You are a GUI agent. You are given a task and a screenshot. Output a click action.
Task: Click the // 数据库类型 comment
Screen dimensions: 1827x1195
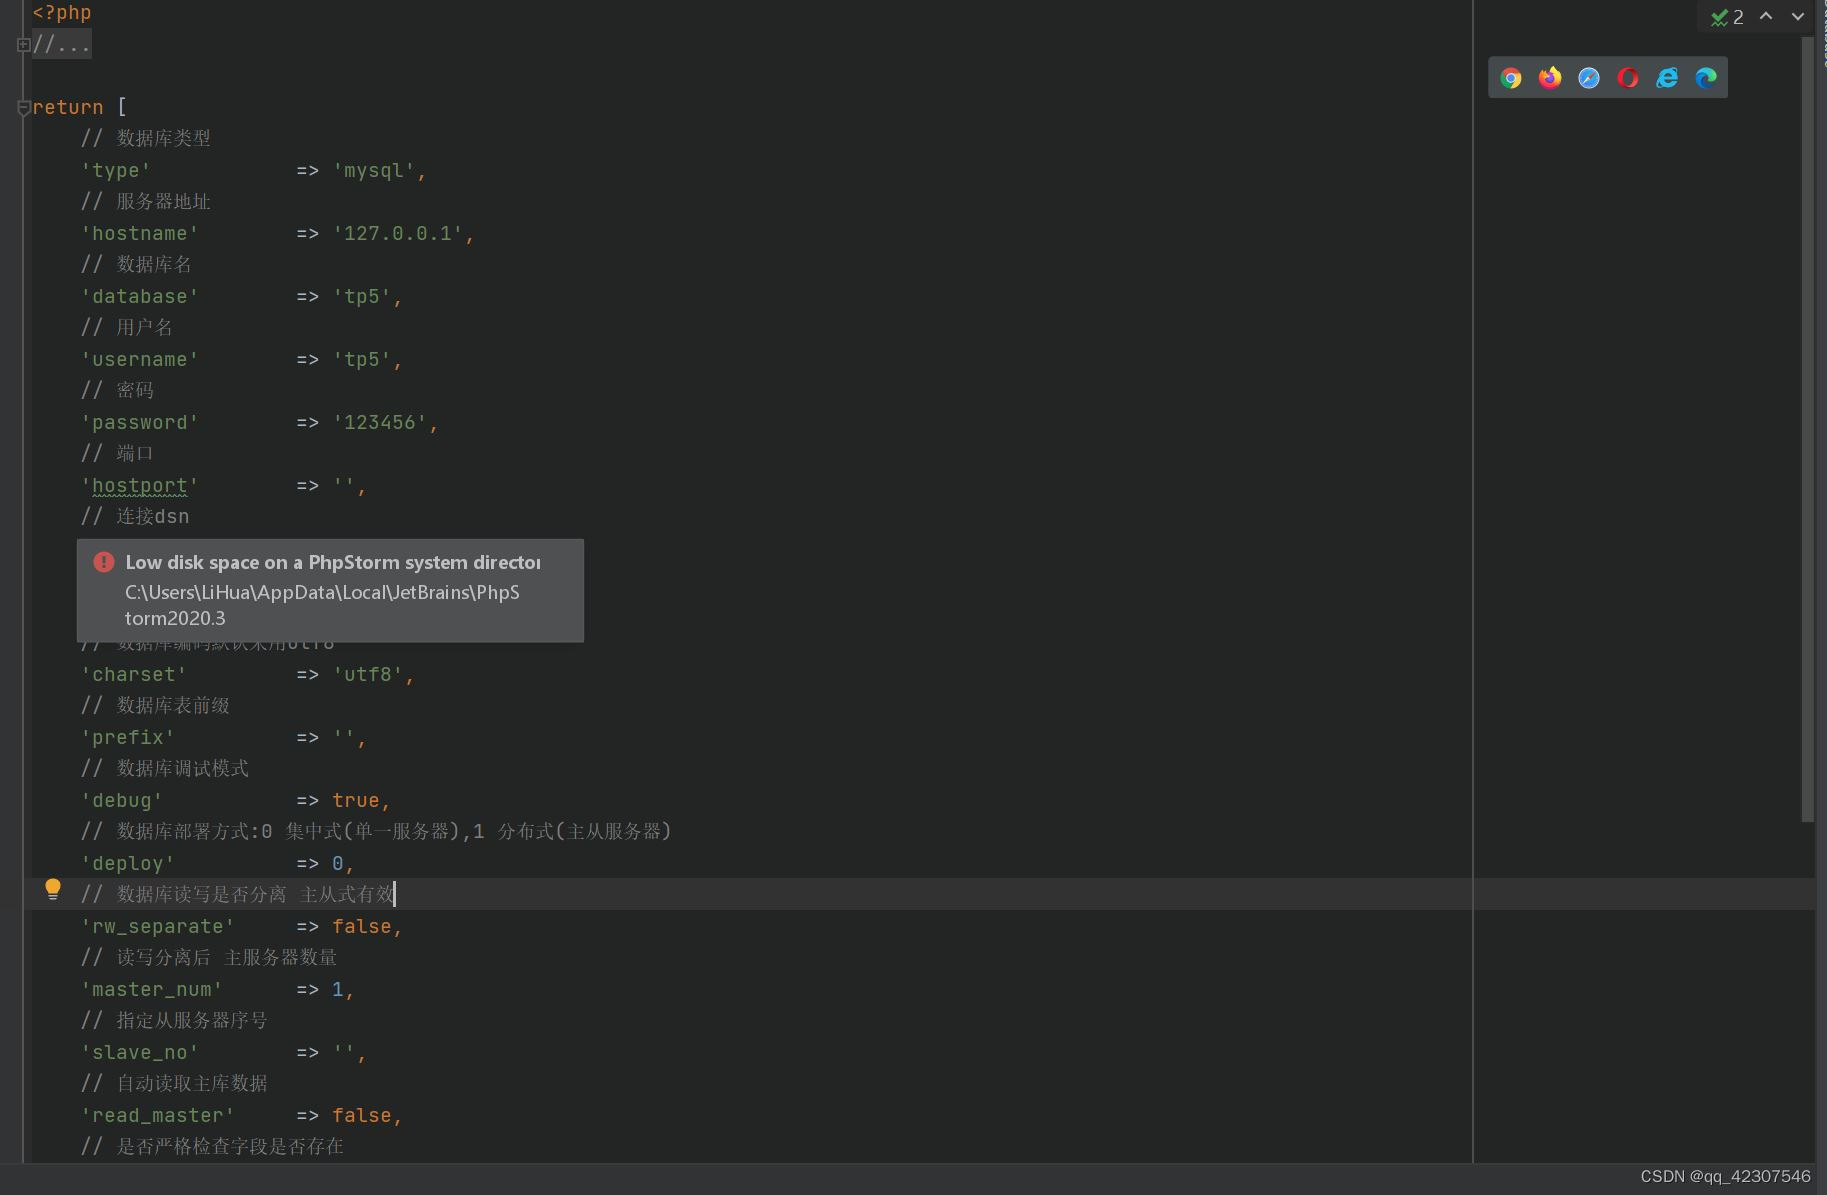146,139
